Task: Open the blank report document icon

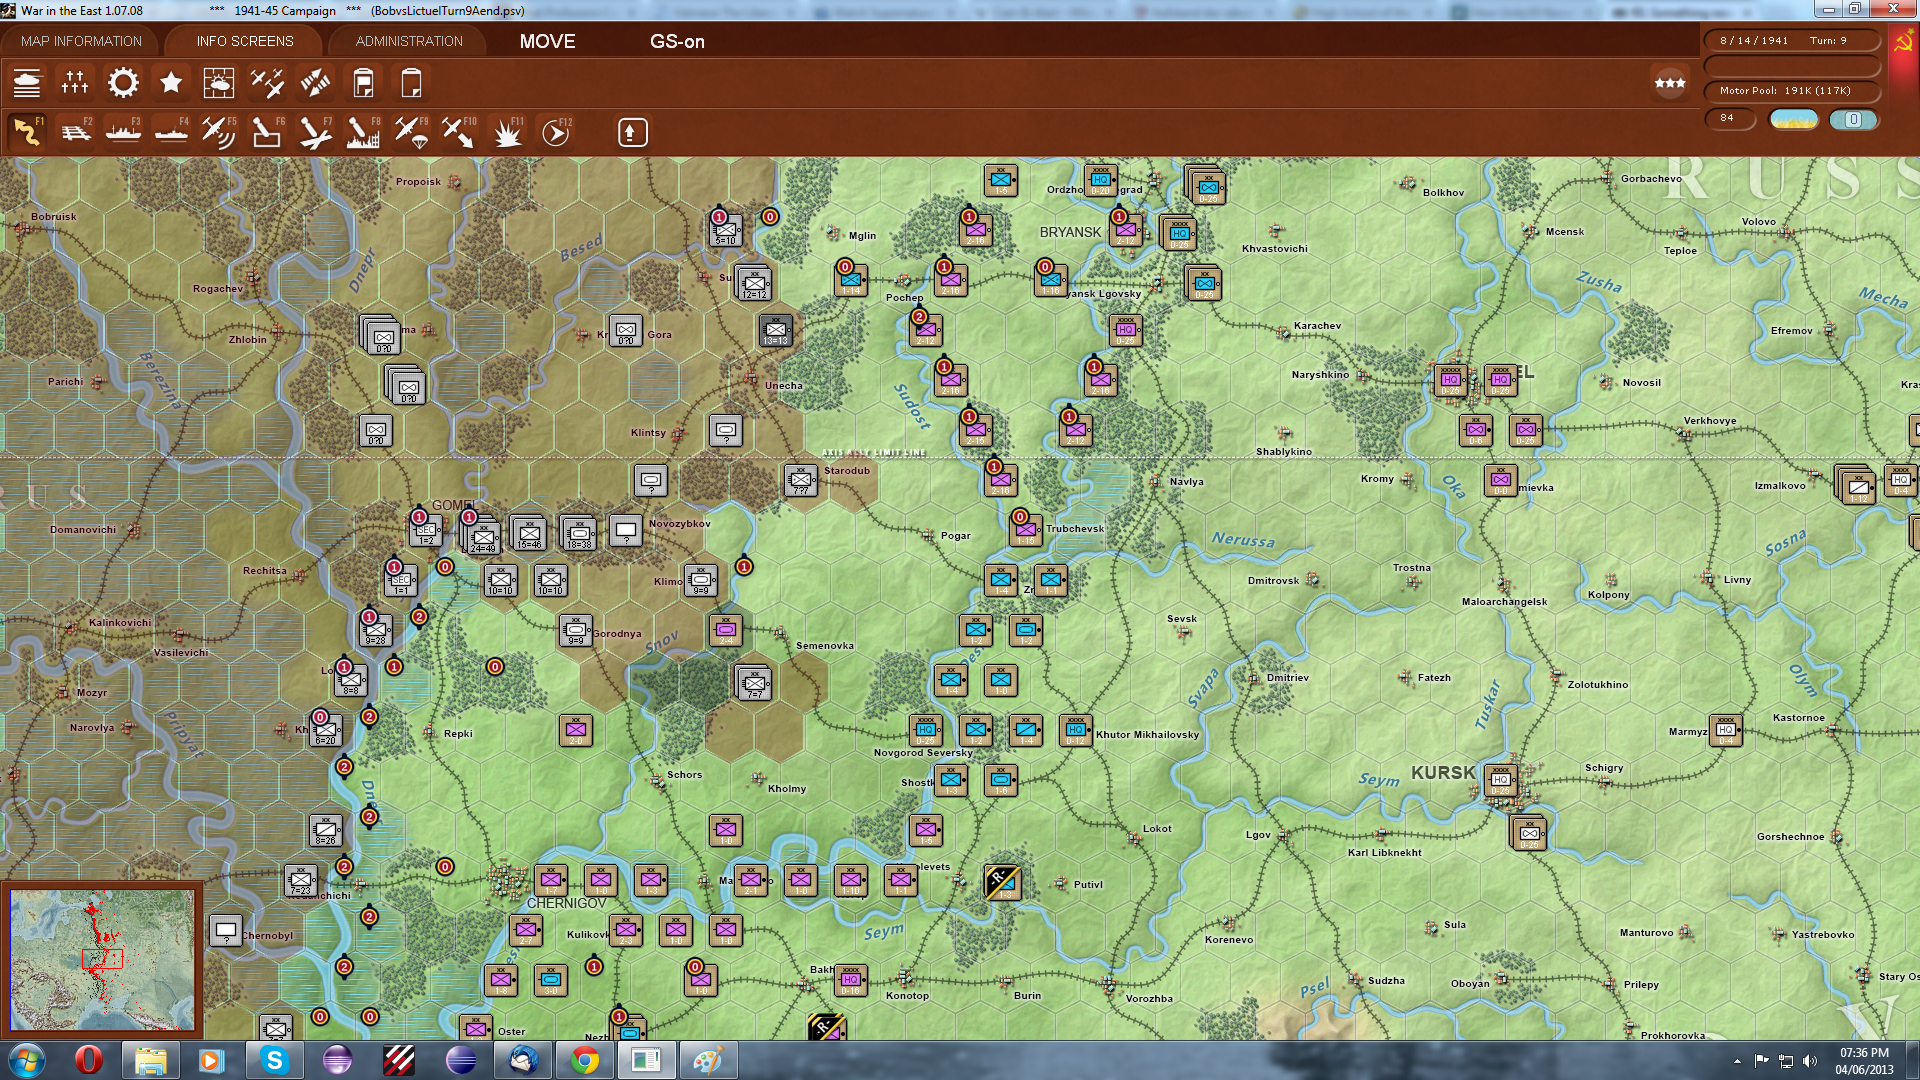Action: 411,83
